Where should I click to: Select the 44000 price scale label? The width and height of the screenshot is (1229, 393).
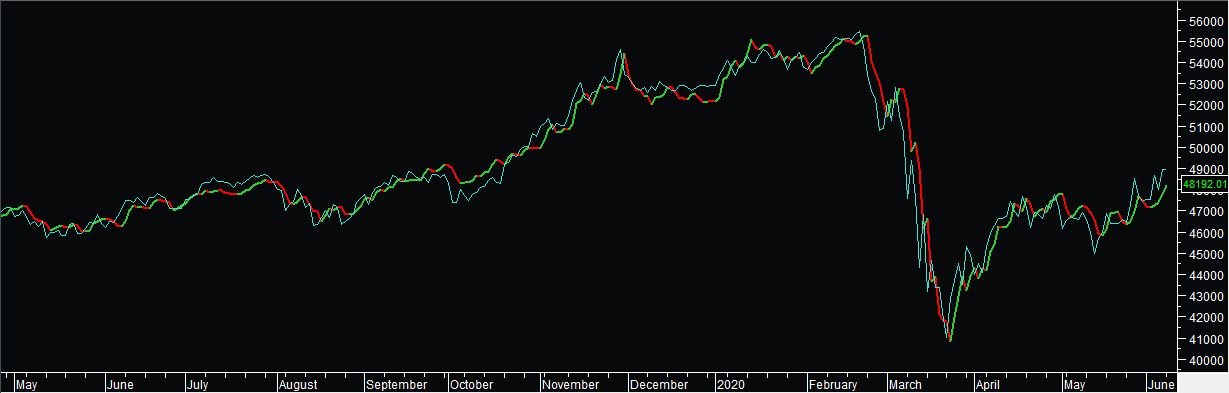point(1206,275)
